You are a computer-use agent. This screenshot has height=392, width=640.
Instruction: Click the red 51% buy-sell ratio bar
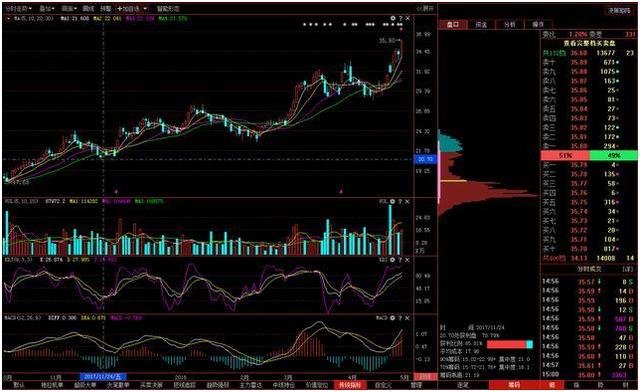(x=565, y=155)
